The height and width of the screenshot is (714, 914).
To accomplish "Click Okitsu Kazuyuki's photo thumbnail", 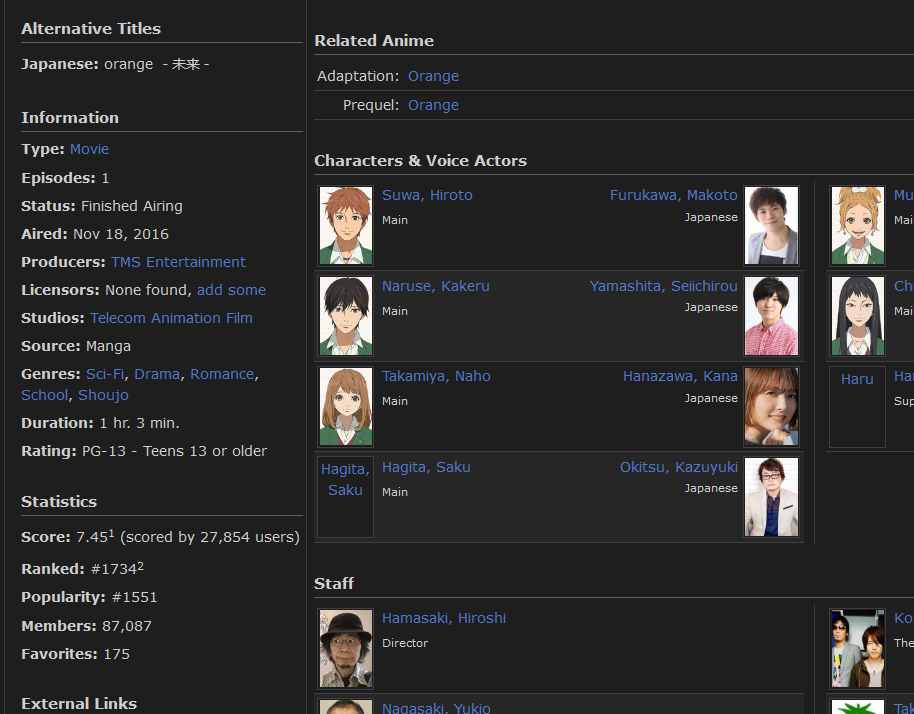I will click(x=771, y=497).
